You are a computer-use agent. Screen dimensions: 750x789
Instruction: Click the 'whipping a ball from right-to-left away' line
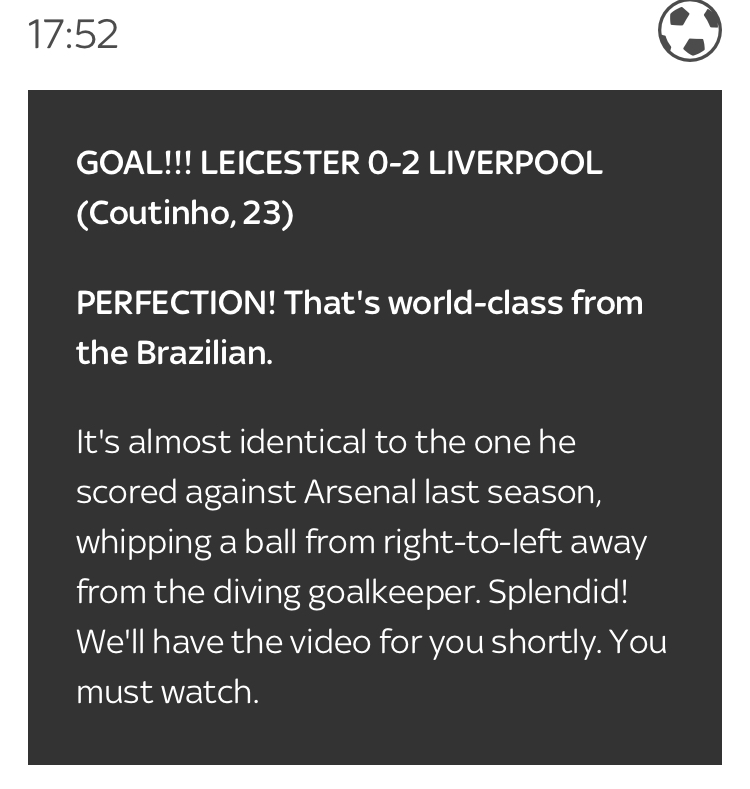click(x=361, y=542)
